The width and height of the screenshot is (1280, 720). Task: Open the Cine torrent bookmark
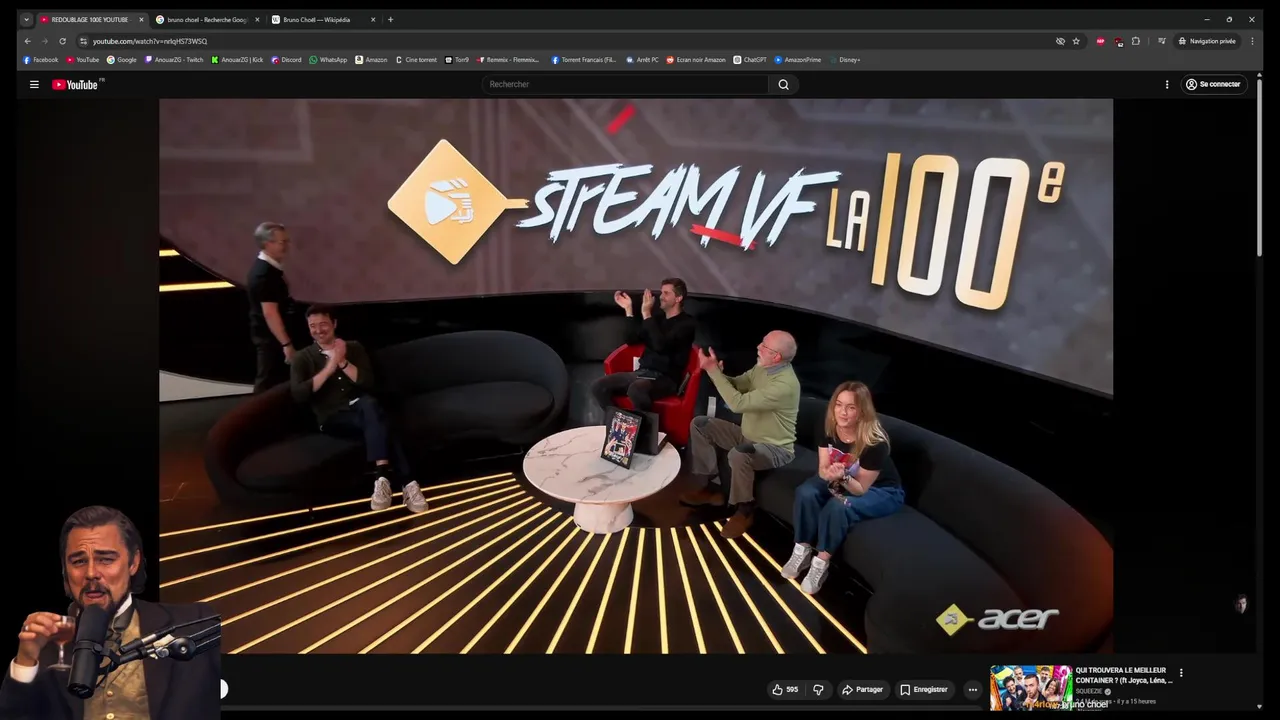click(416, 60)
